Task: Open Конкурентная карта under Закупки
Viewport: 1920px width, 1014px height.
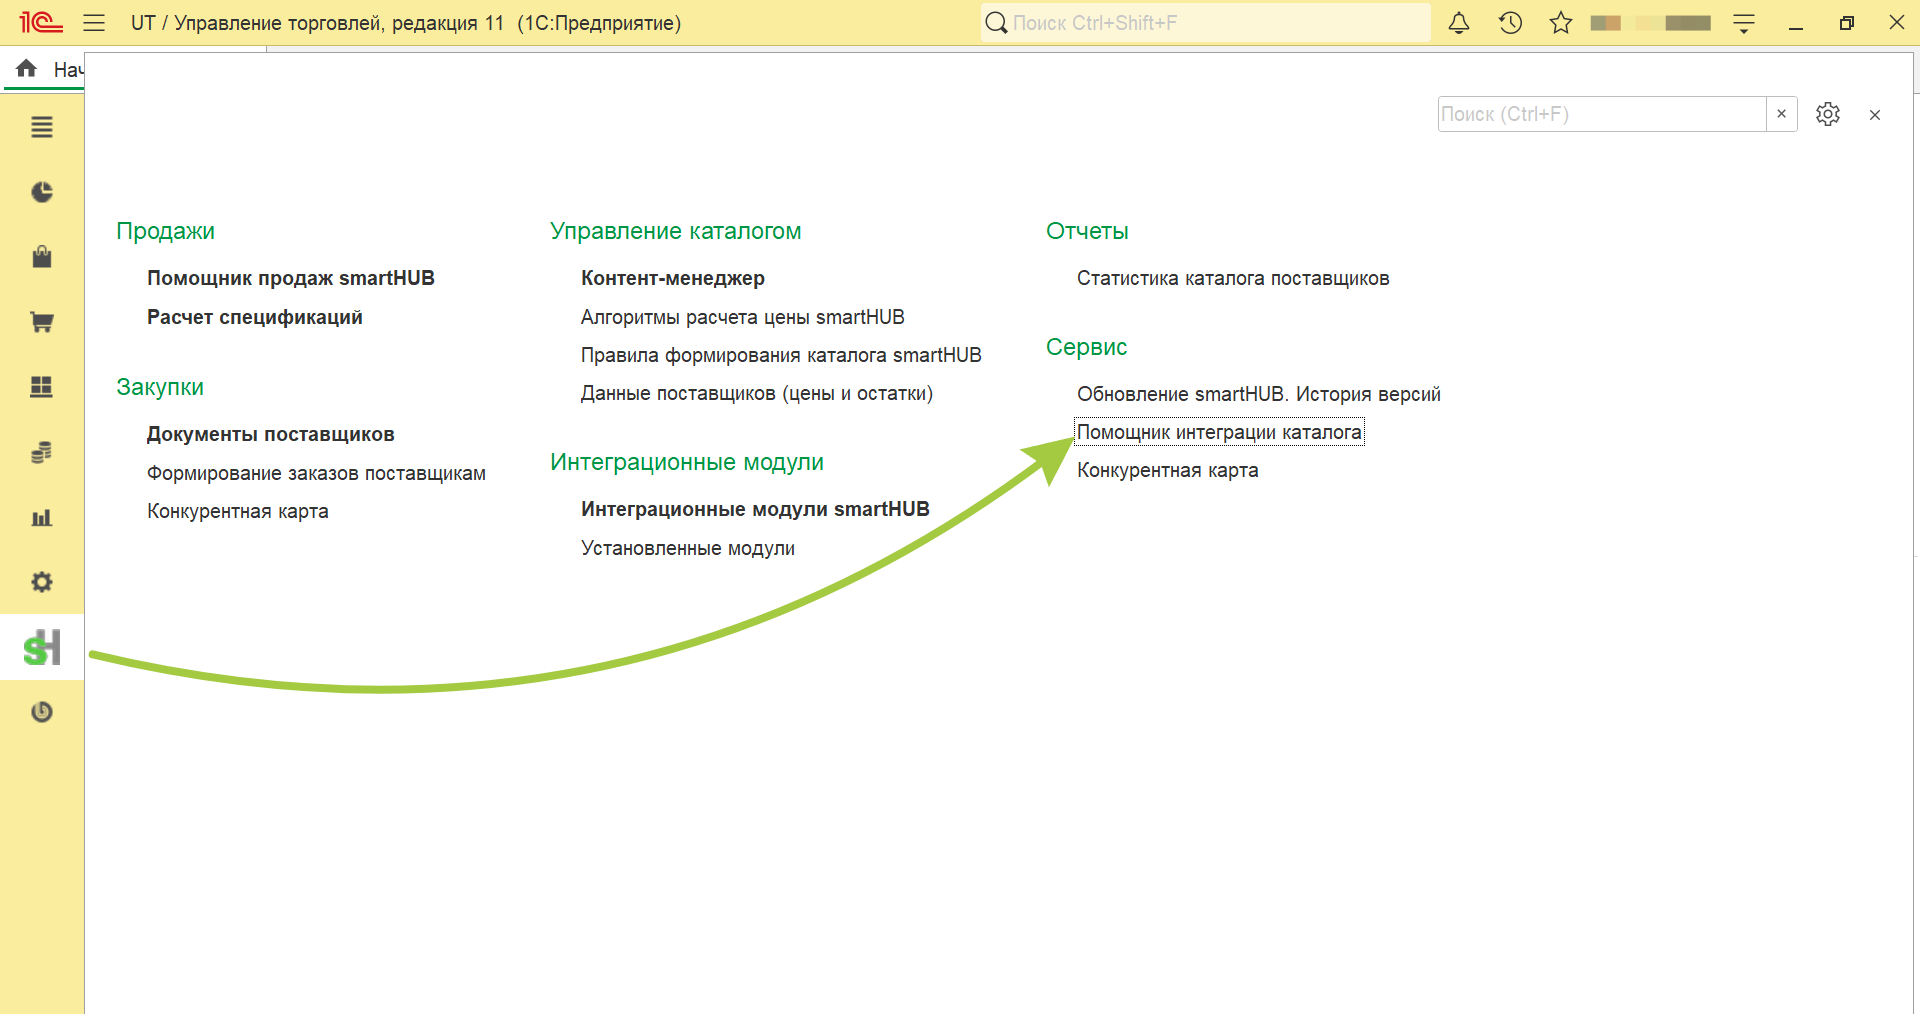Action: (238, 511)
